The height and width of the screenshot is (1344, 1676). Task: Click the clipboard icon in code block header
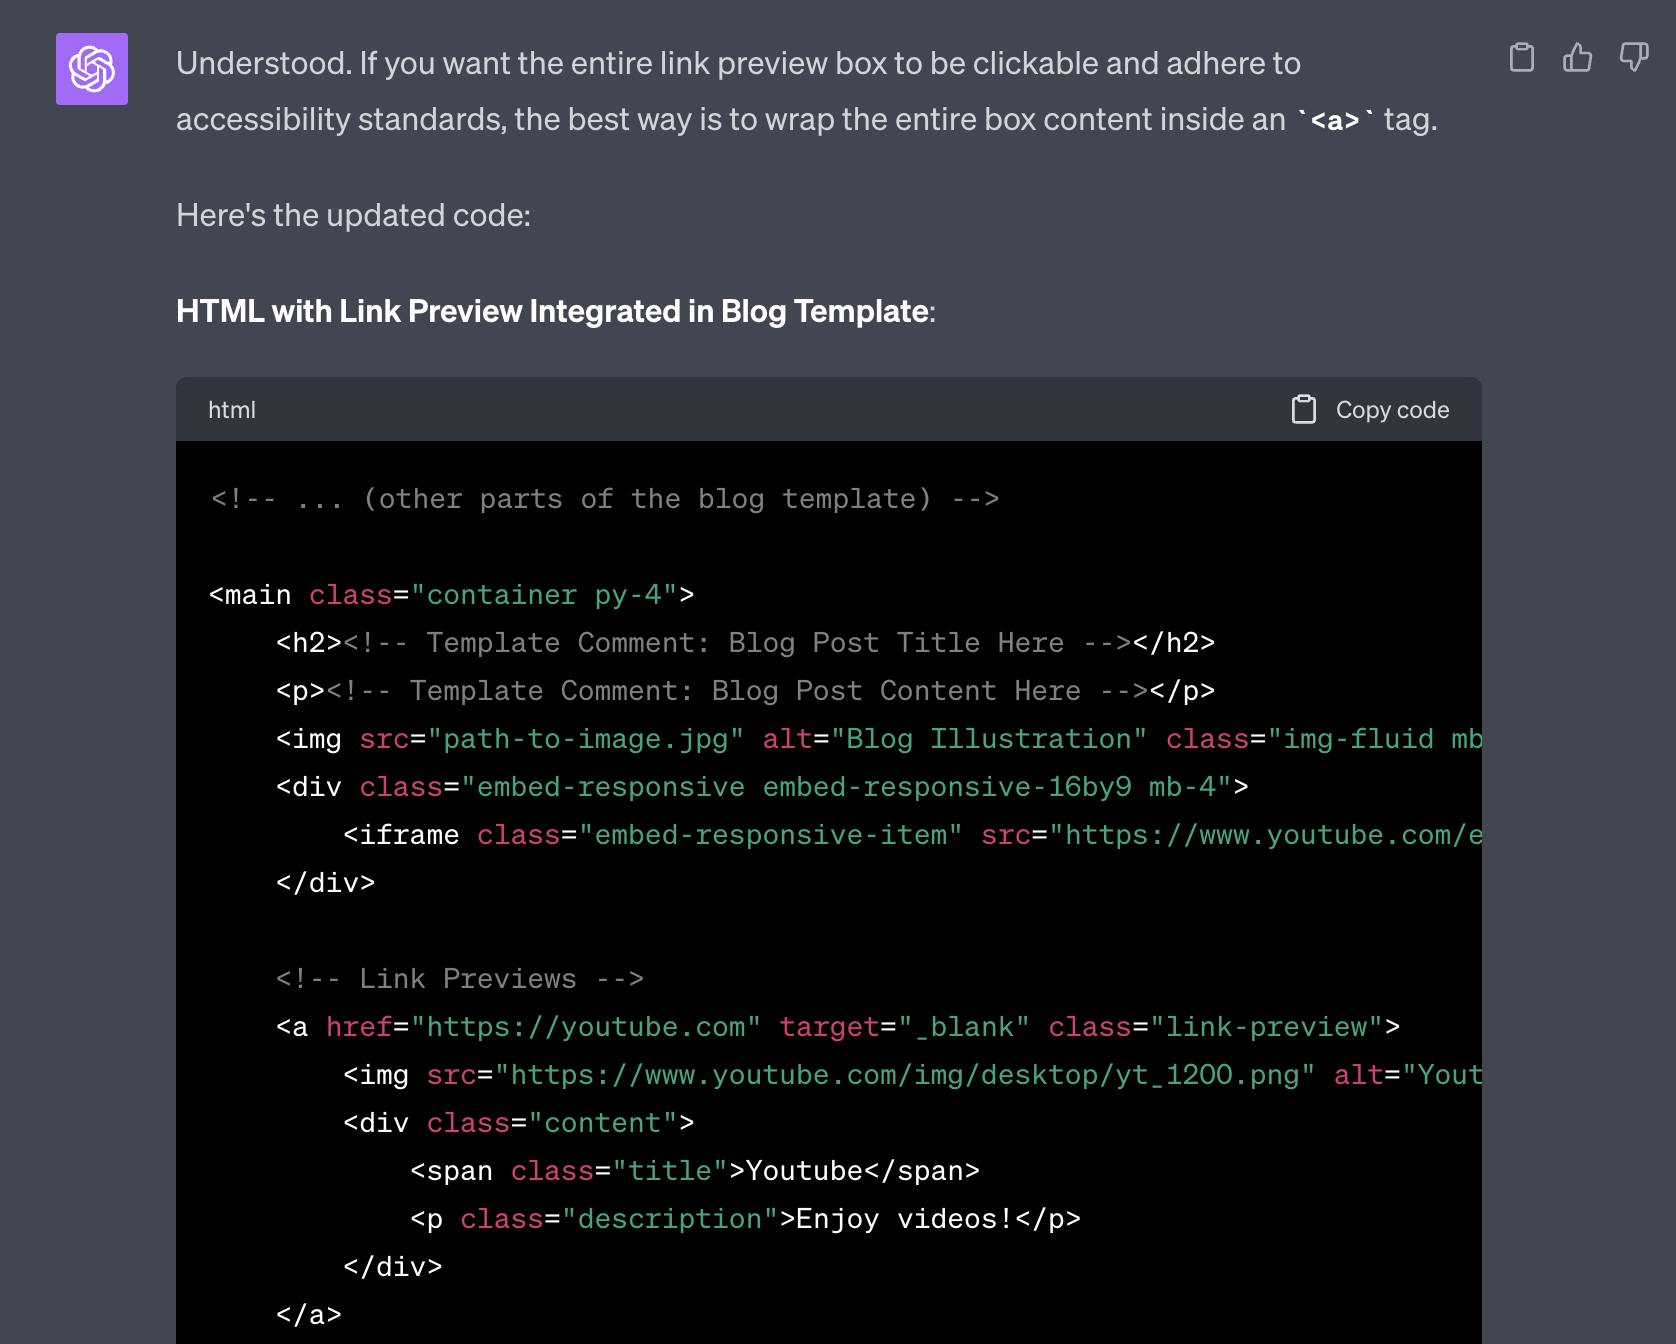(1304, 409)
